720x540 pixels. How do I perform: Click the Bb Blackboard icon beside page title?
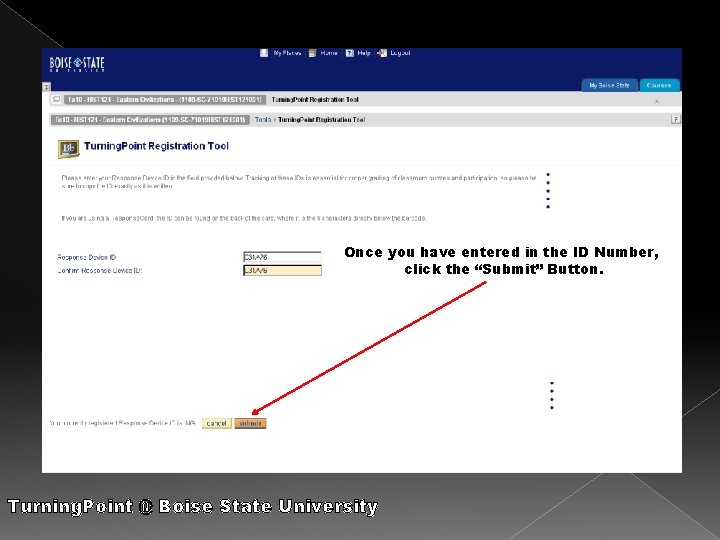click(68, 149)
